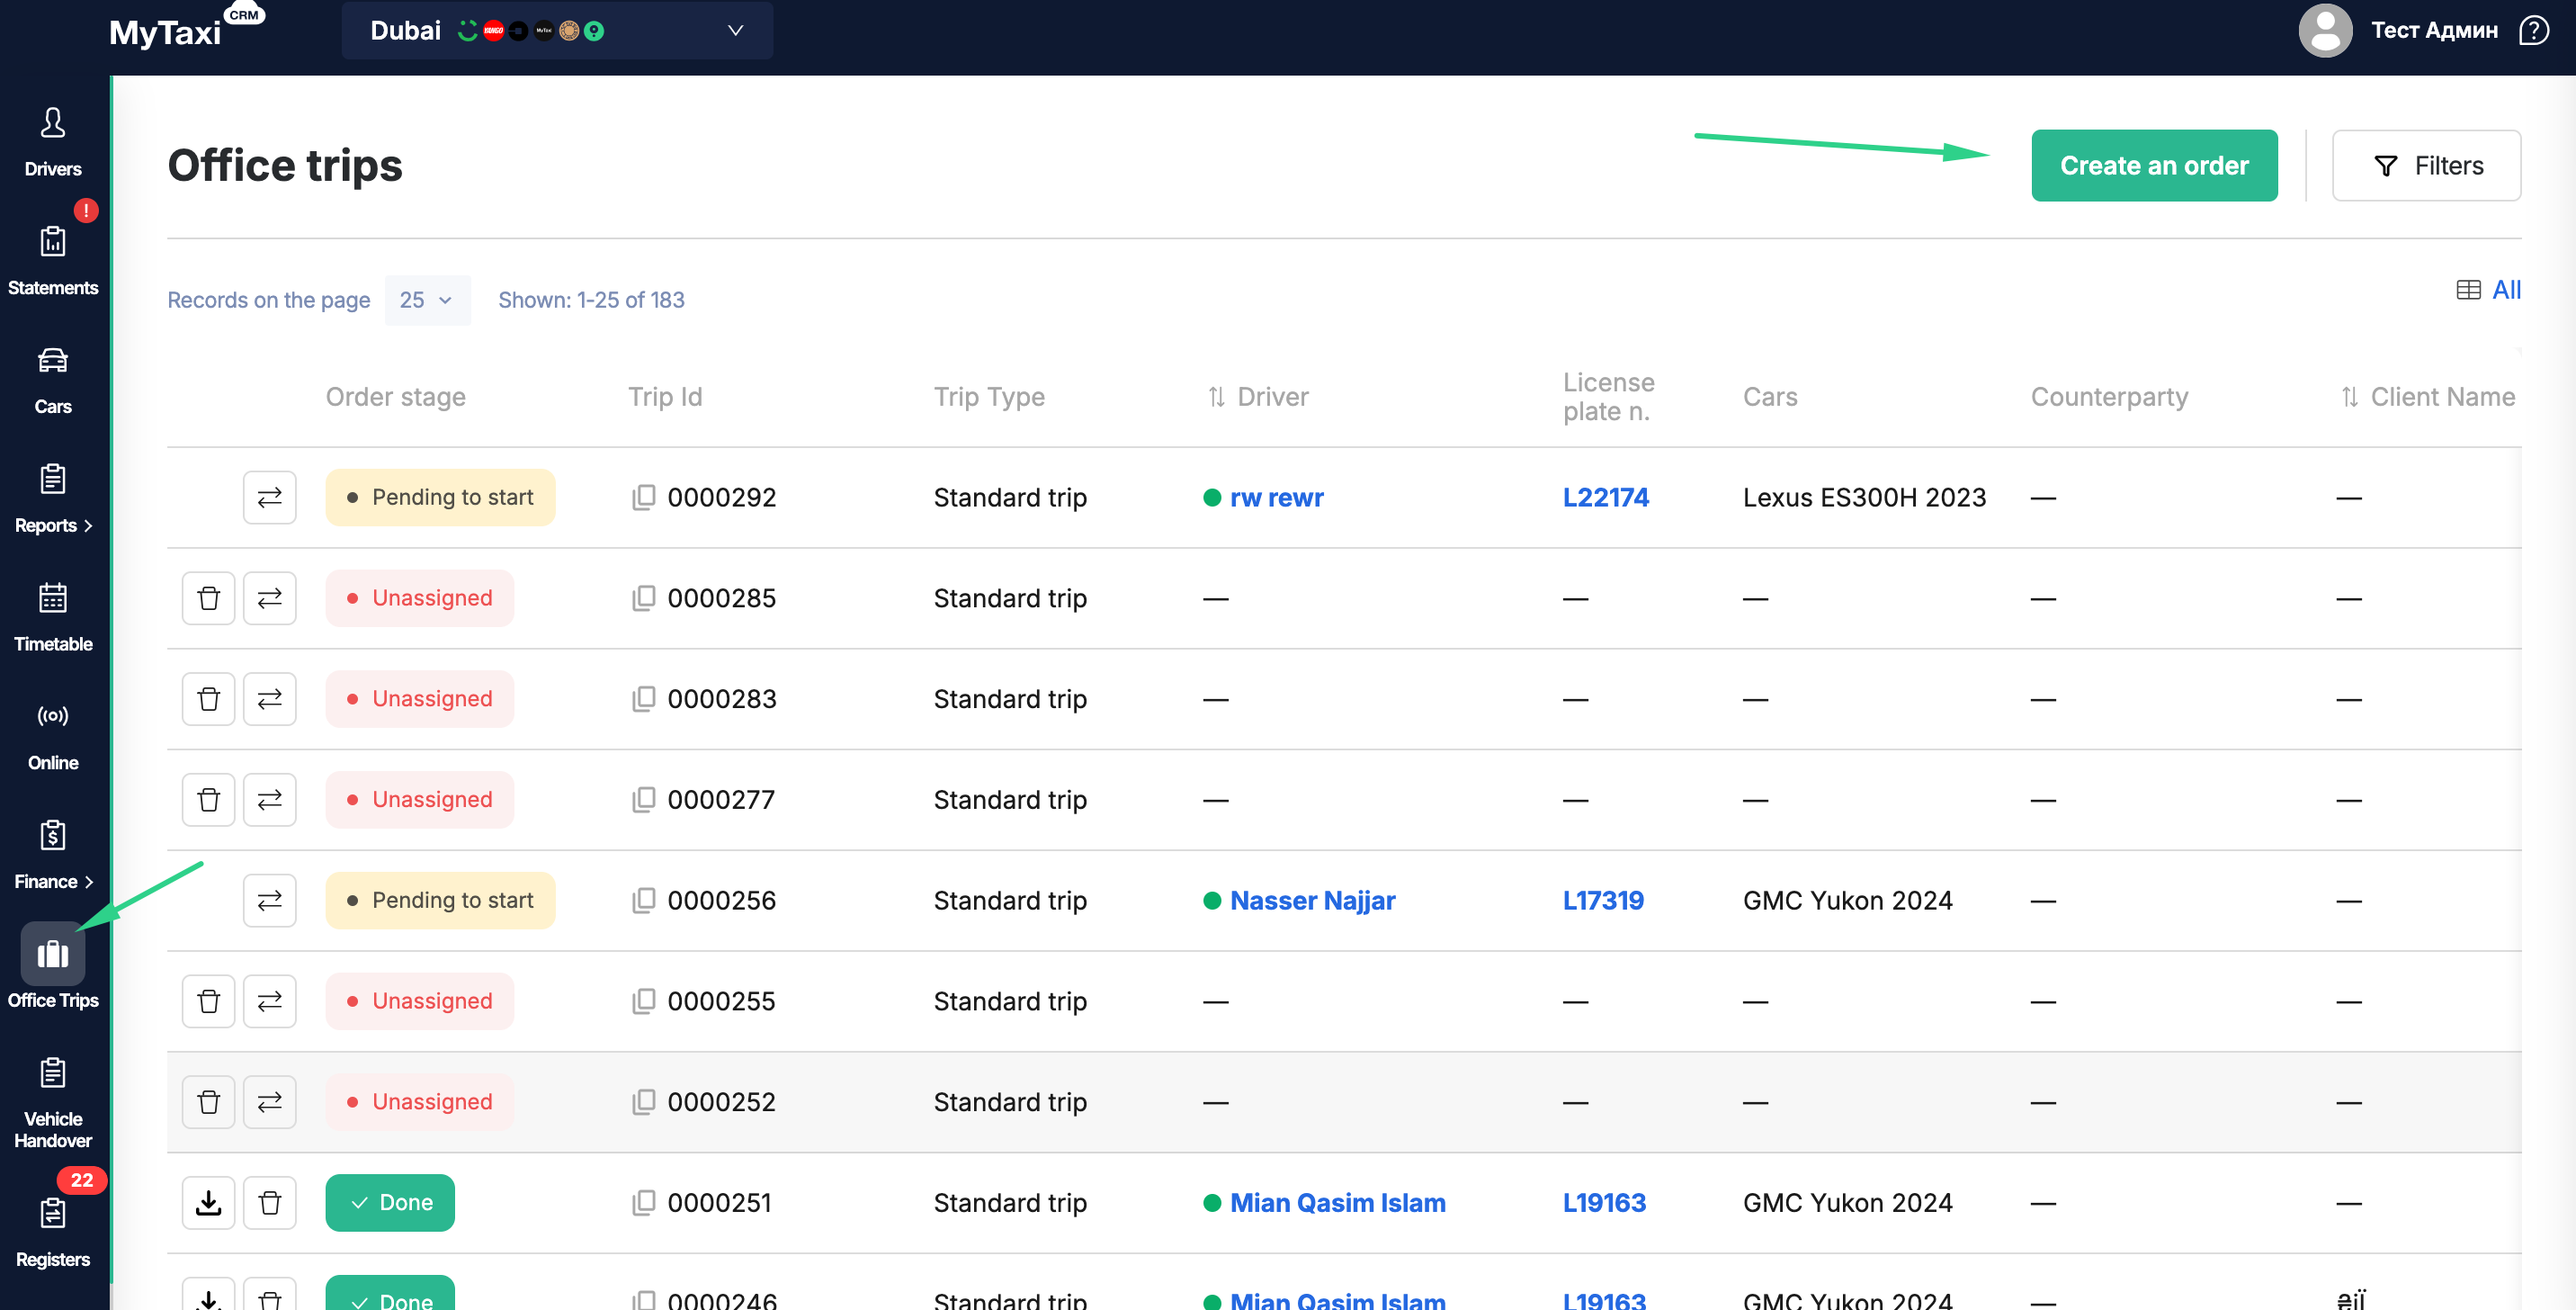Screen dimensions: 2576x1310
Task: Reassign trip 0000256 with swap icon
Action: coord(270,901)
